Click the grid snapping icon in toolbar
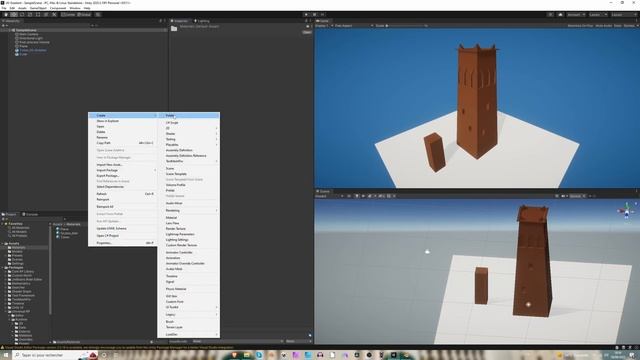The width and height of the screenshot is (640, 360). 98,14
